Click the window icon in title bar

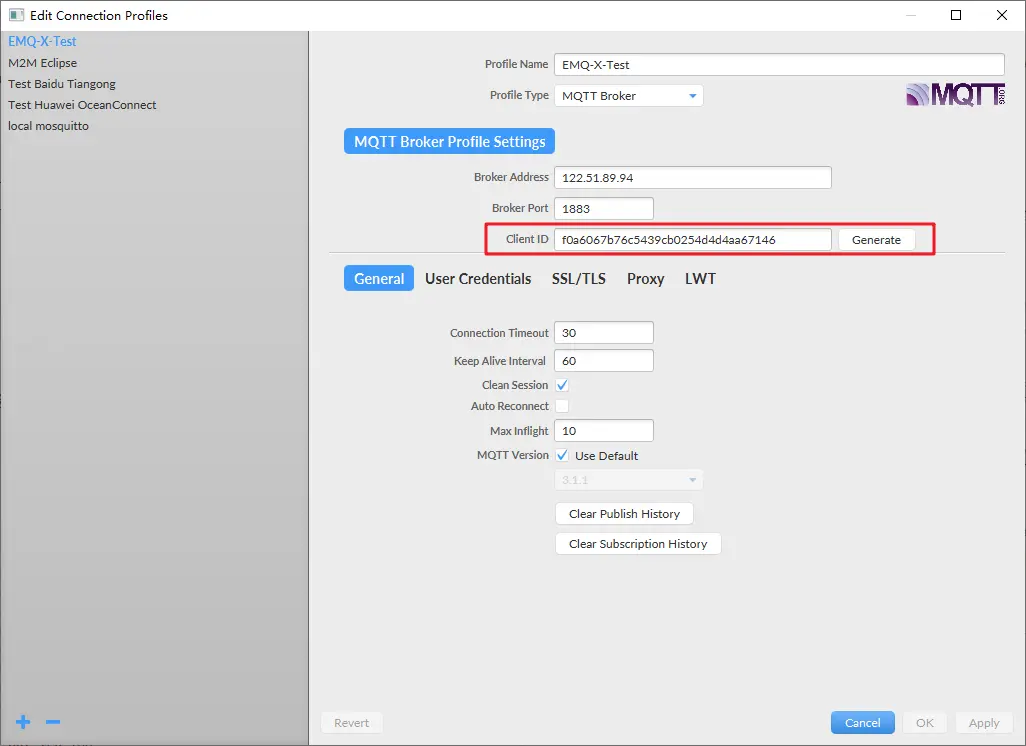pyautogui.click(x=16, y=15)
